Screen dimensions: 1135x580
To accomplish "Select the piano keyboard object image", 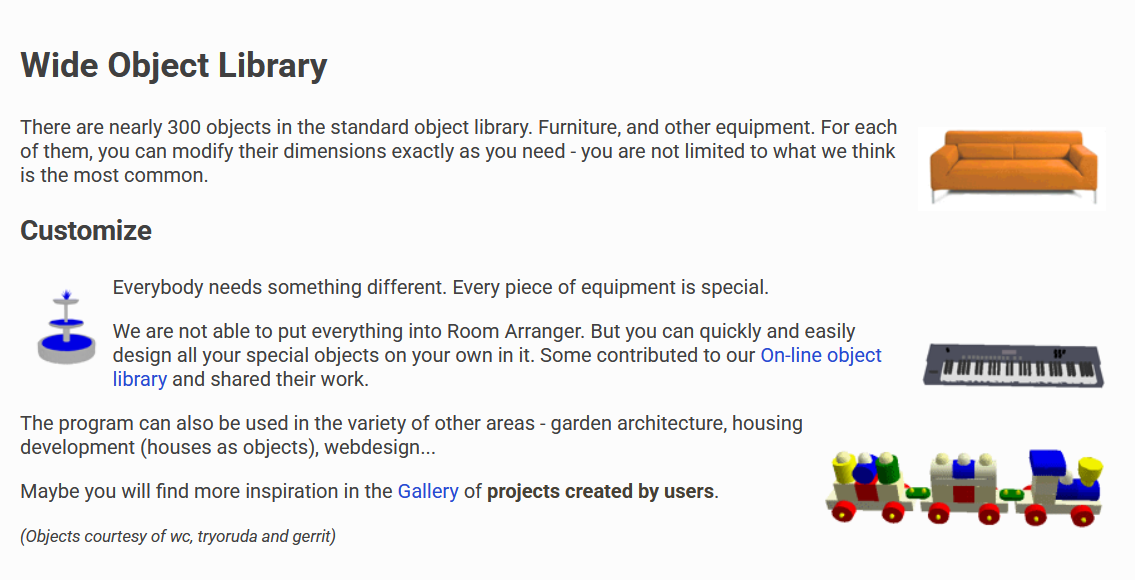I will [1013, 366].
